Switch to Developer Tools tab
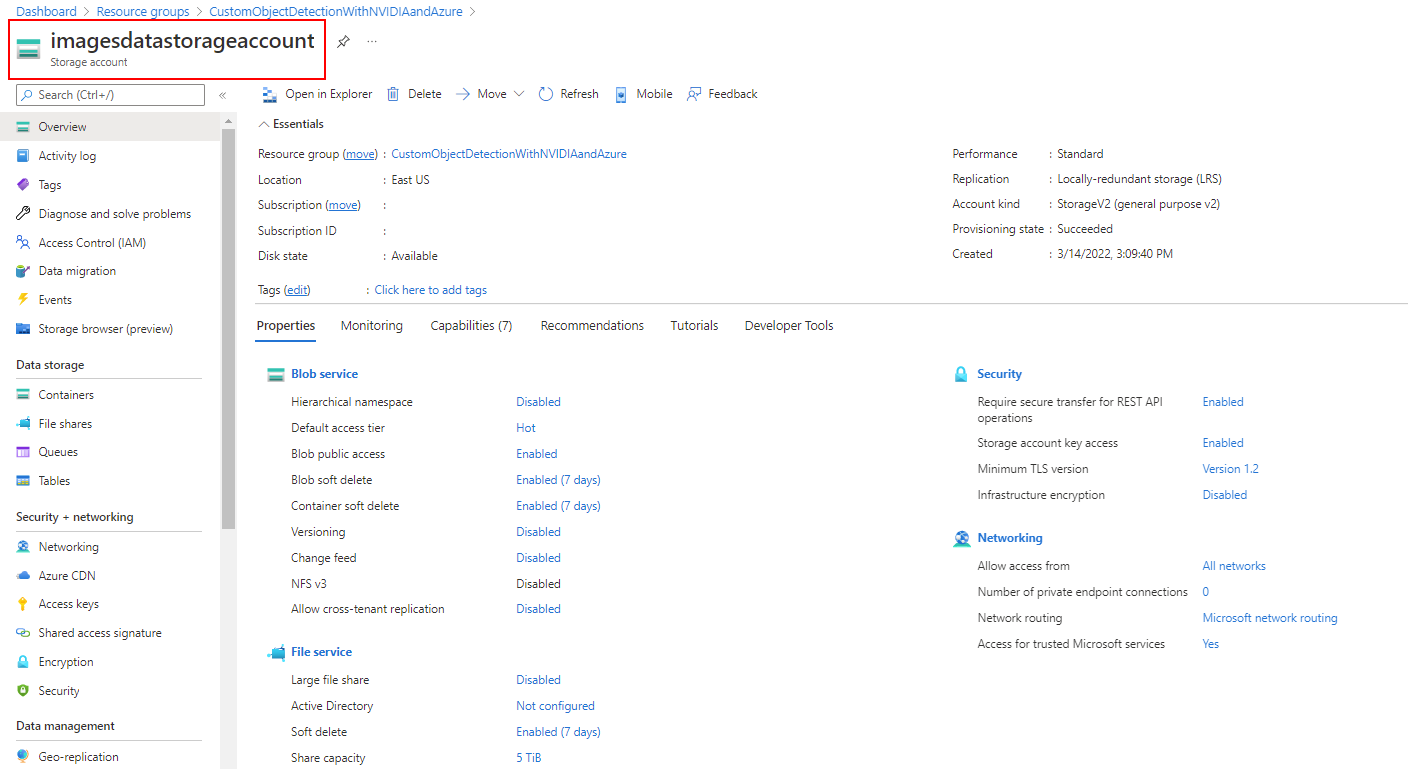 click(x=789, y=326)
